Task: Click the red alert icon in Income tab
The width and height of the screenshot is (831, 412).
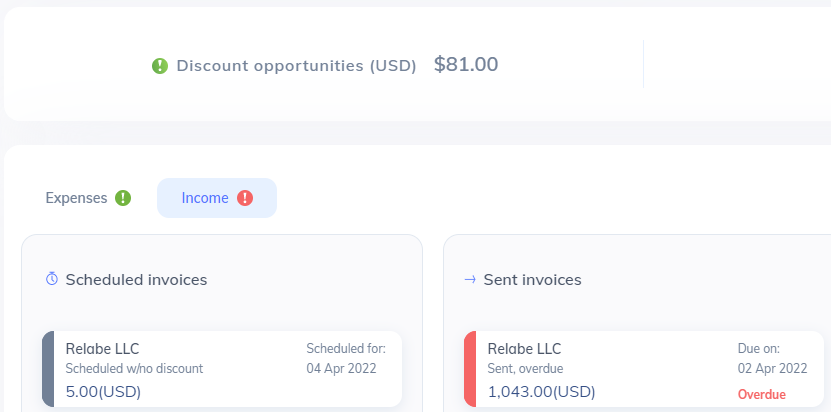Action: click(245, 198)
